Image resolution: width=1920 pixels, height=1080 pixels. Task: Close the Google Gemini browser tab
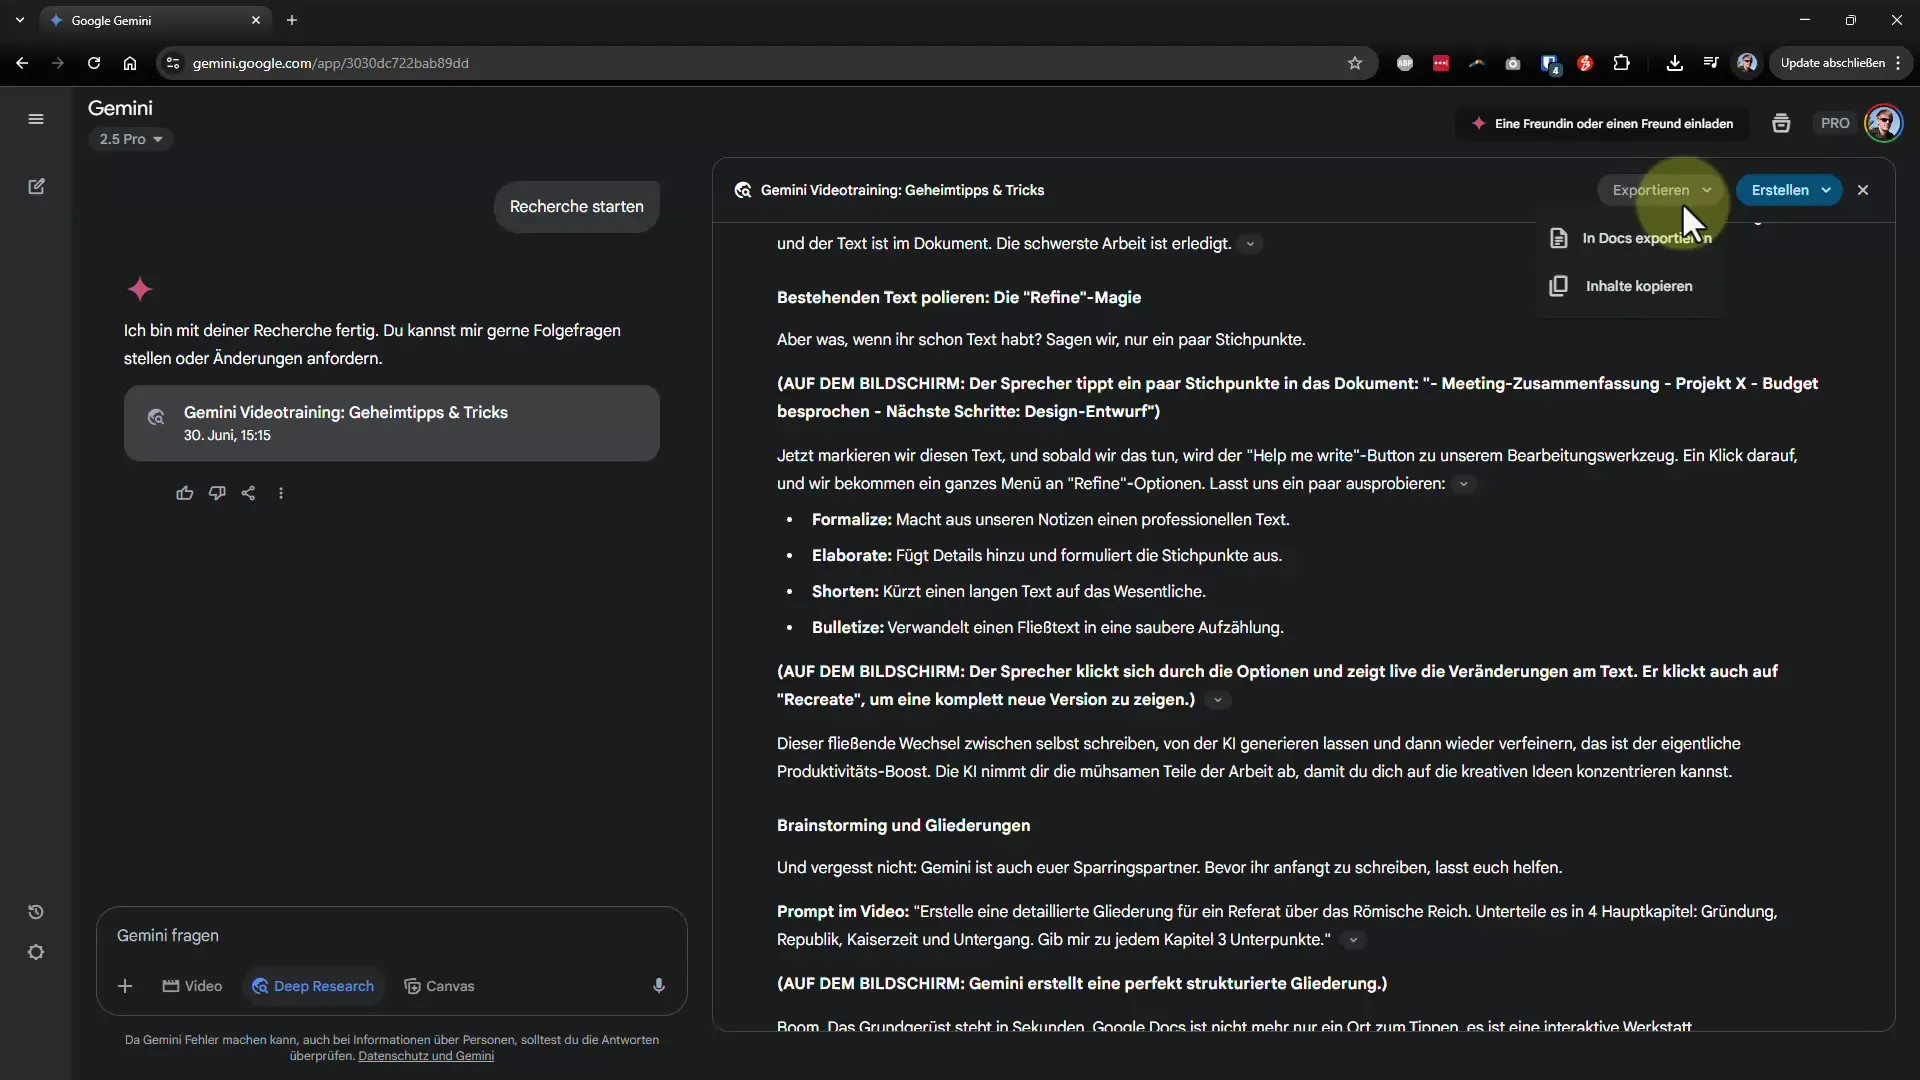[256, 20]
